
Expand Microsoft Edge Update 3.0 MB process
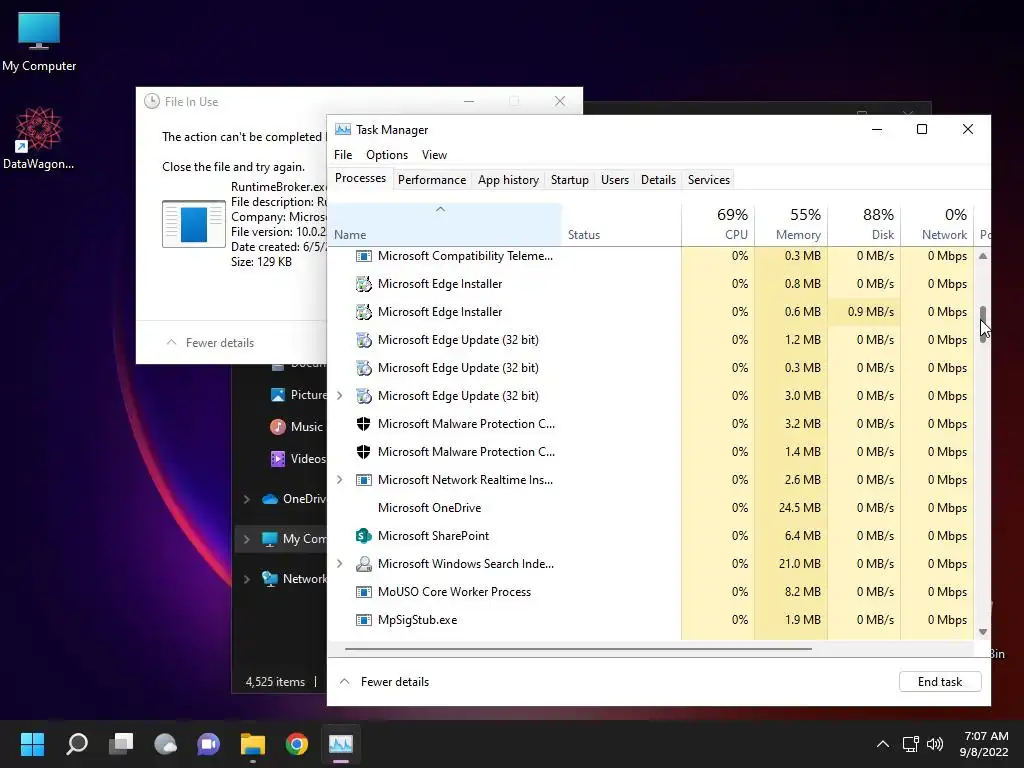(x=340, y=396)
